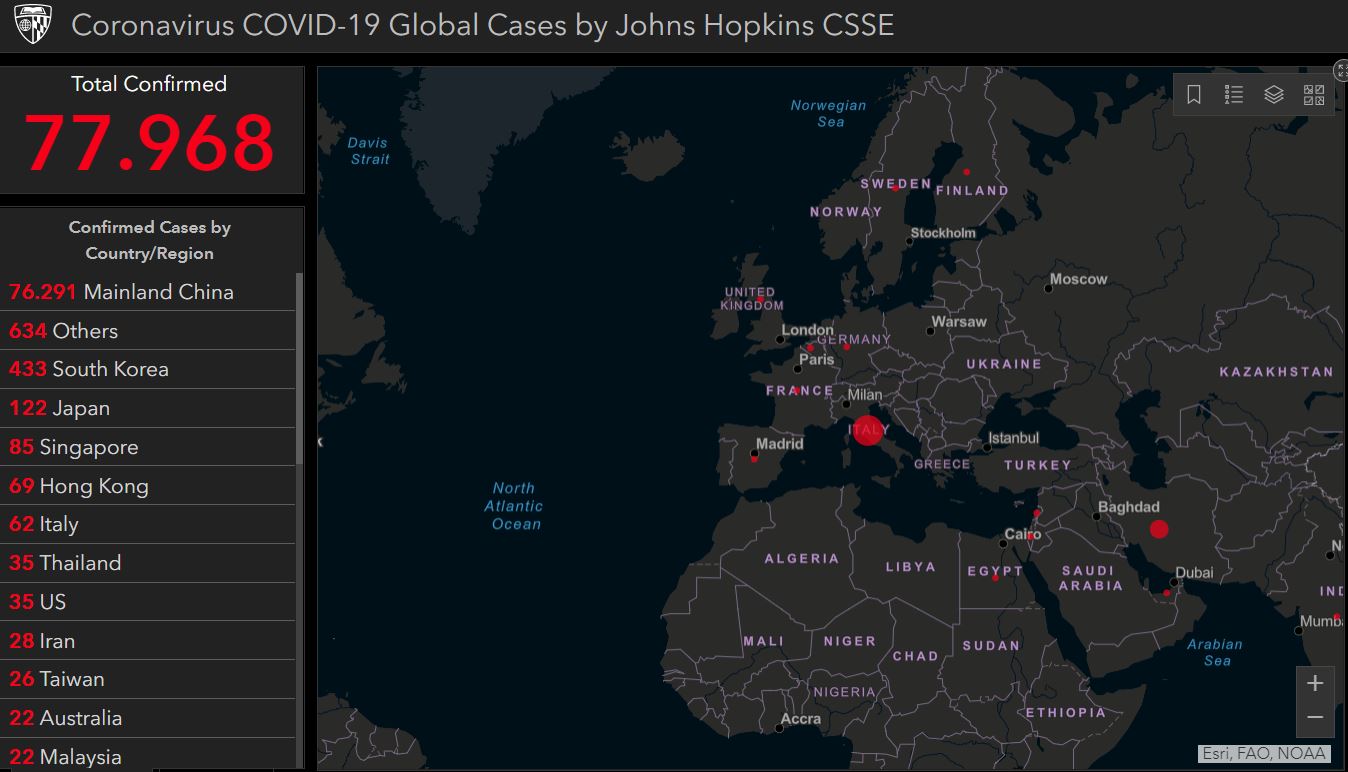This screenshot has width=1348, height=772.
Task: Click the Istanbul label on map
Action: click(1013, 438)
